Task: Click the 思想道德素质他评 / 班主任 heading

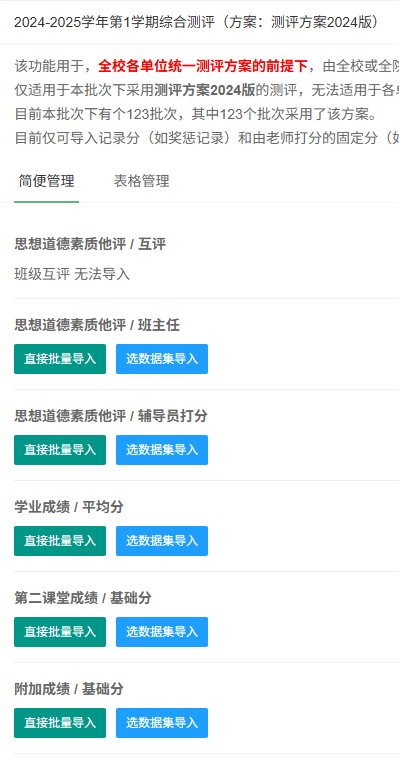Action: tap(97, 325)
